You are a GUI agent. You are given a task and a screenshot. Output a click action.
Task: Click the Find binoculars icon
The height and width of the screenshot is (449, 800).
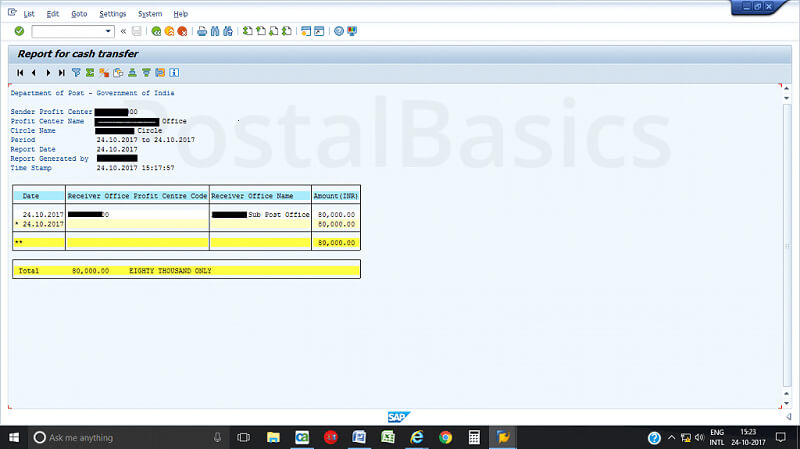click(x=215, y=31)
